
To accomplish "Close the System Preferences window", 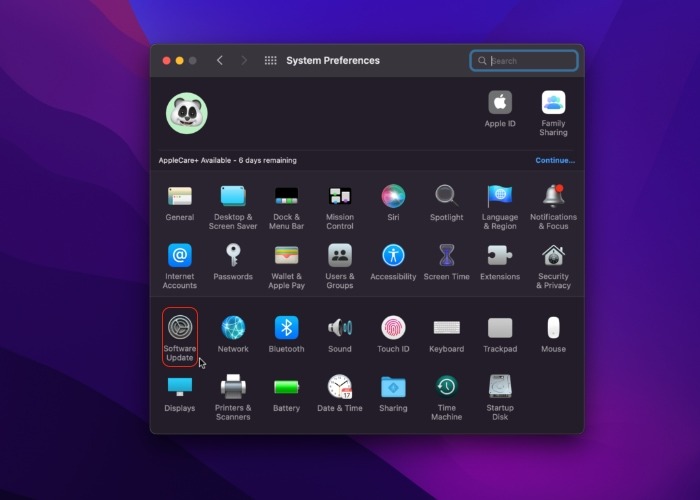I will [167, 61].
